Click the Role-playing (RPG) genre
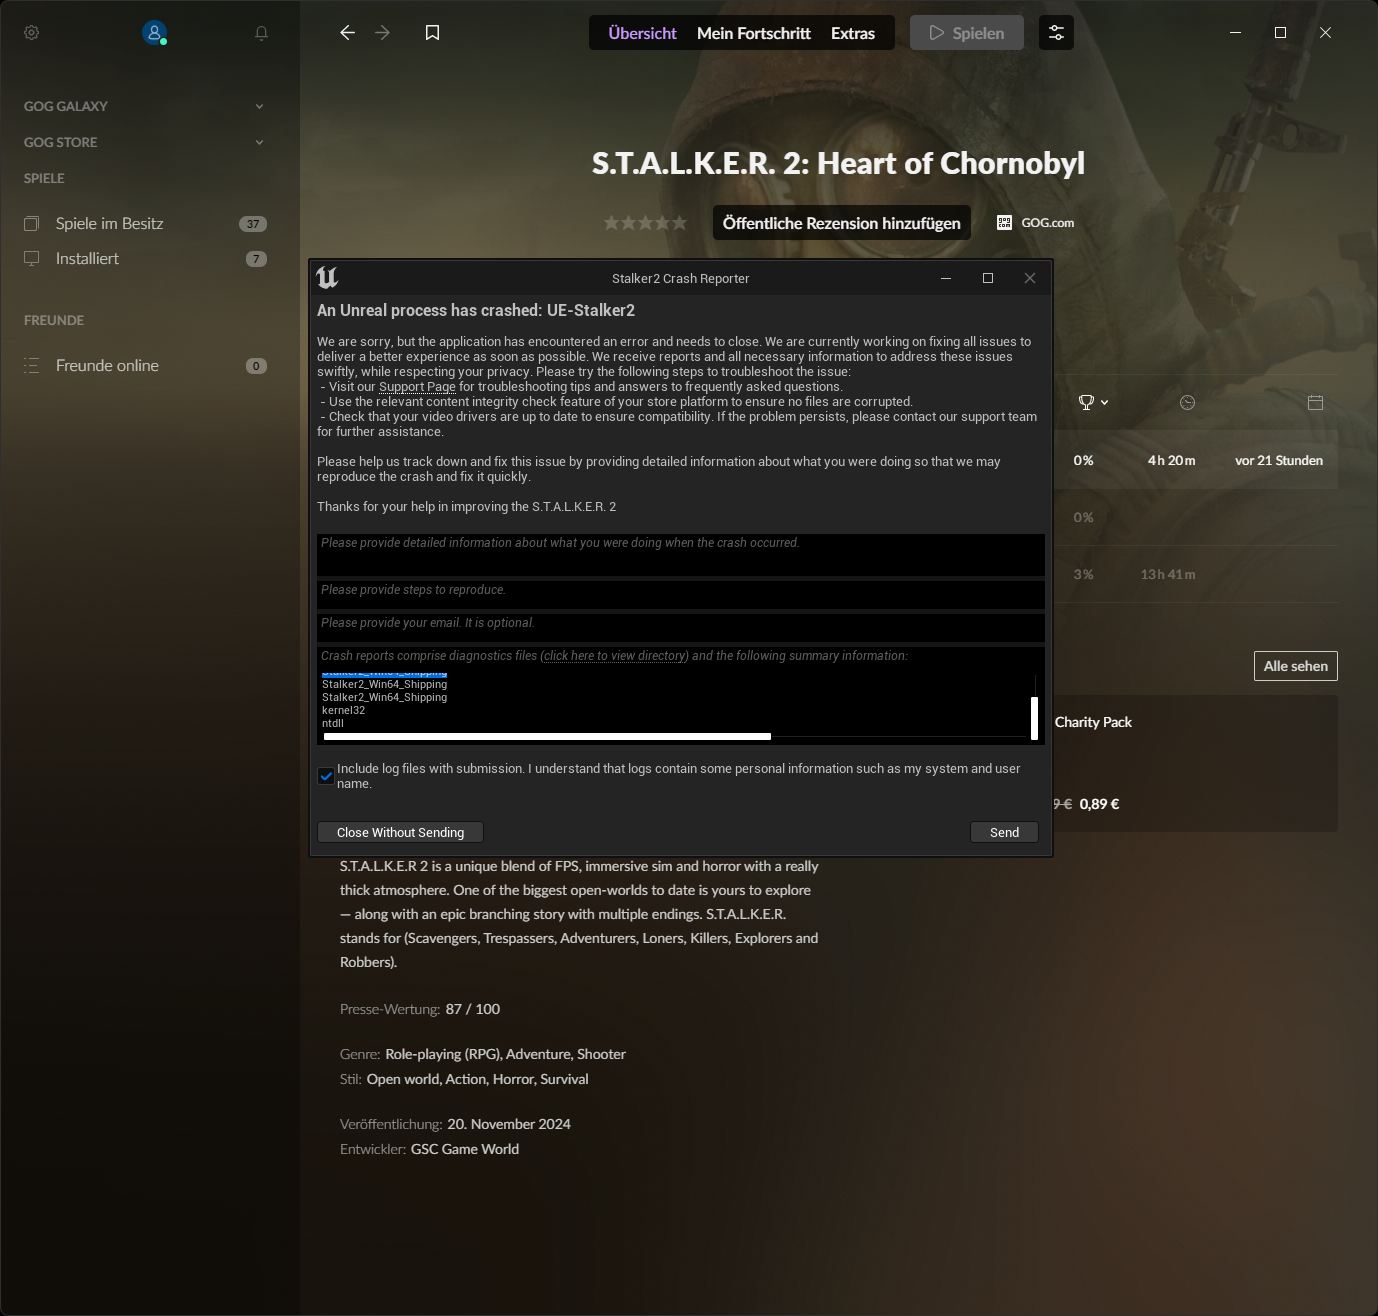Screen dimensions: 1378x1316 443,1054
